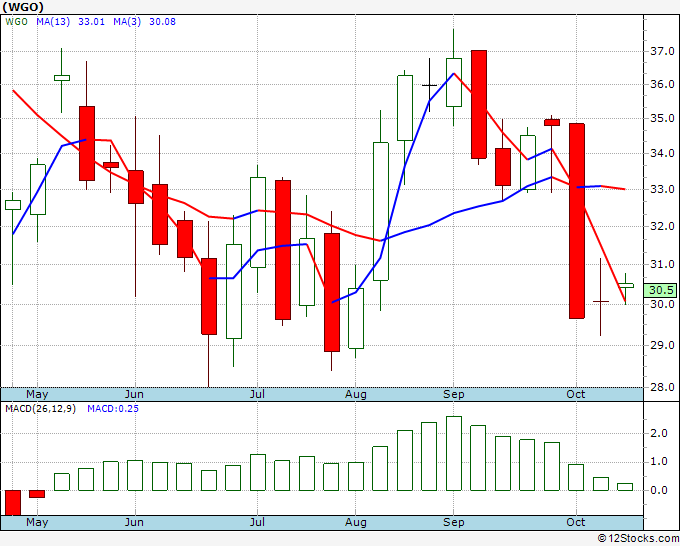Image resolution: width=680 pixels, height=546 pixels.
Task: Click the 35.0 price axis label
Action: click(x=662, y=118)
